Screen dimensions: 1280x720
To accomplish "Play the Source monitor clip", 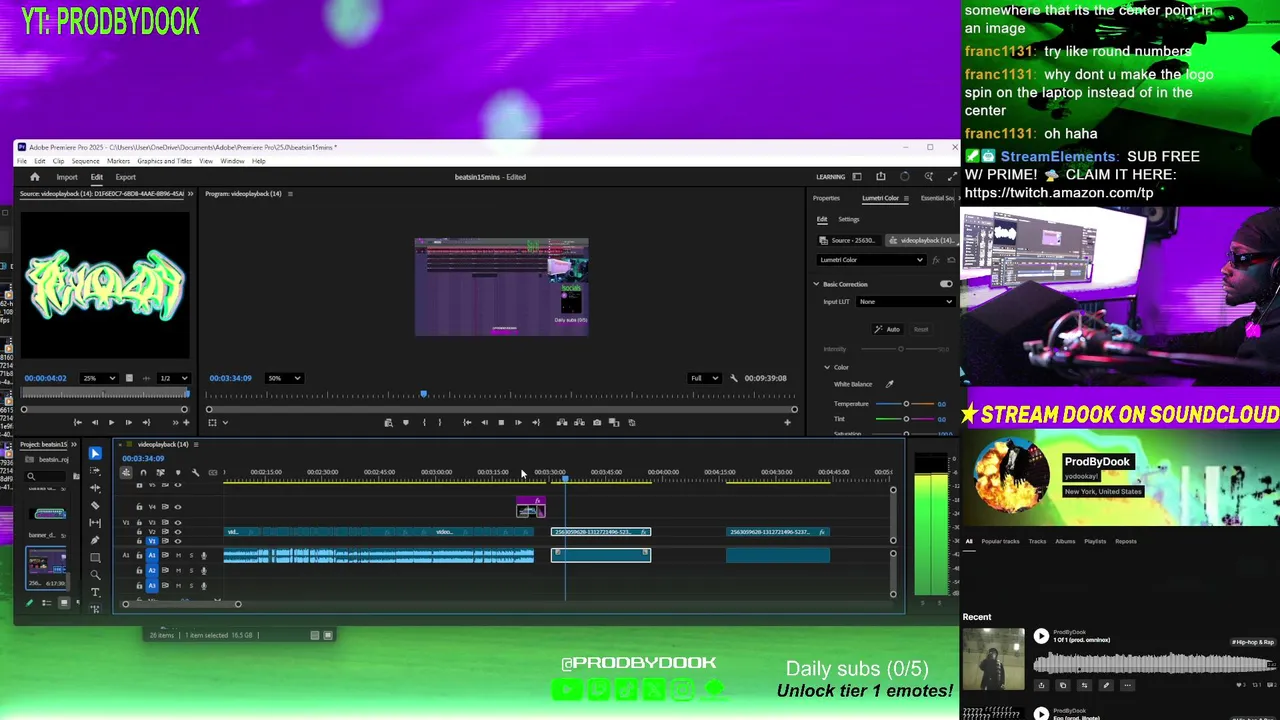I will tap(111, 422).
